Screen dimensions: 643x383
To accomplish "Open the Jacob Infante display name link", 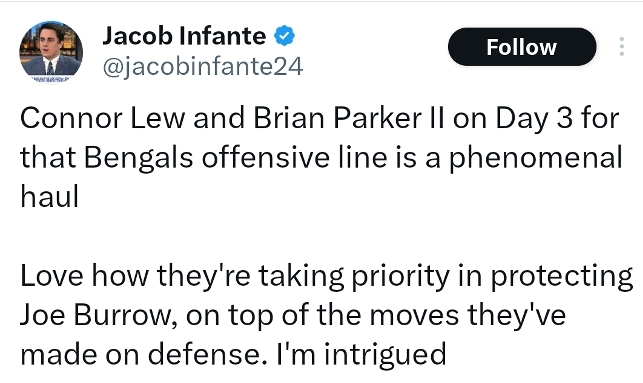I will (x=184, y=36).
